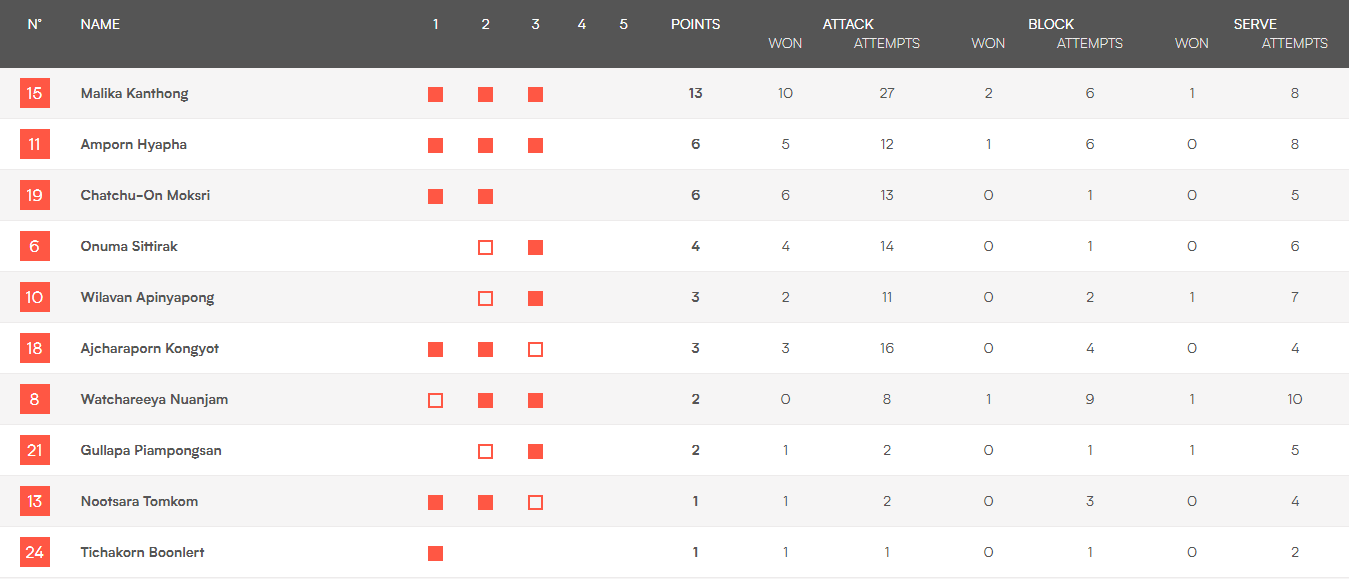Click jersey number 19 badge
This screenshot has width=1349, height=579.
tap(35, 196)
